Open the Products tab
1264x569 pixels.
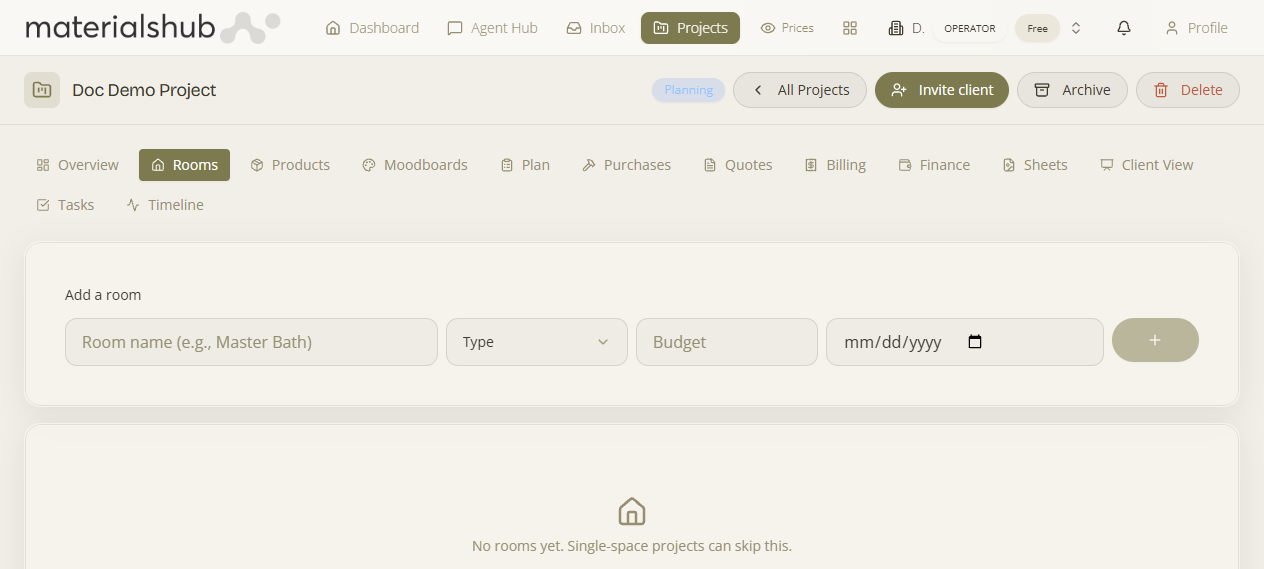click(290, 165)
